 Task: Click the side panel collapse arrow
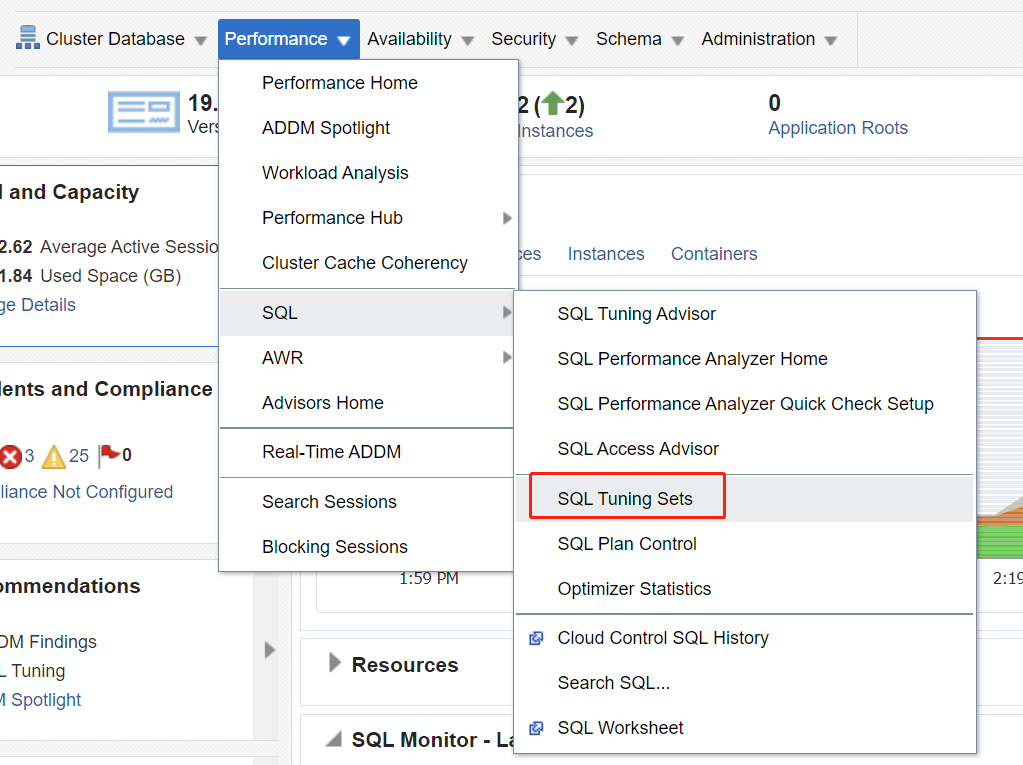click(x=269, y=650)
